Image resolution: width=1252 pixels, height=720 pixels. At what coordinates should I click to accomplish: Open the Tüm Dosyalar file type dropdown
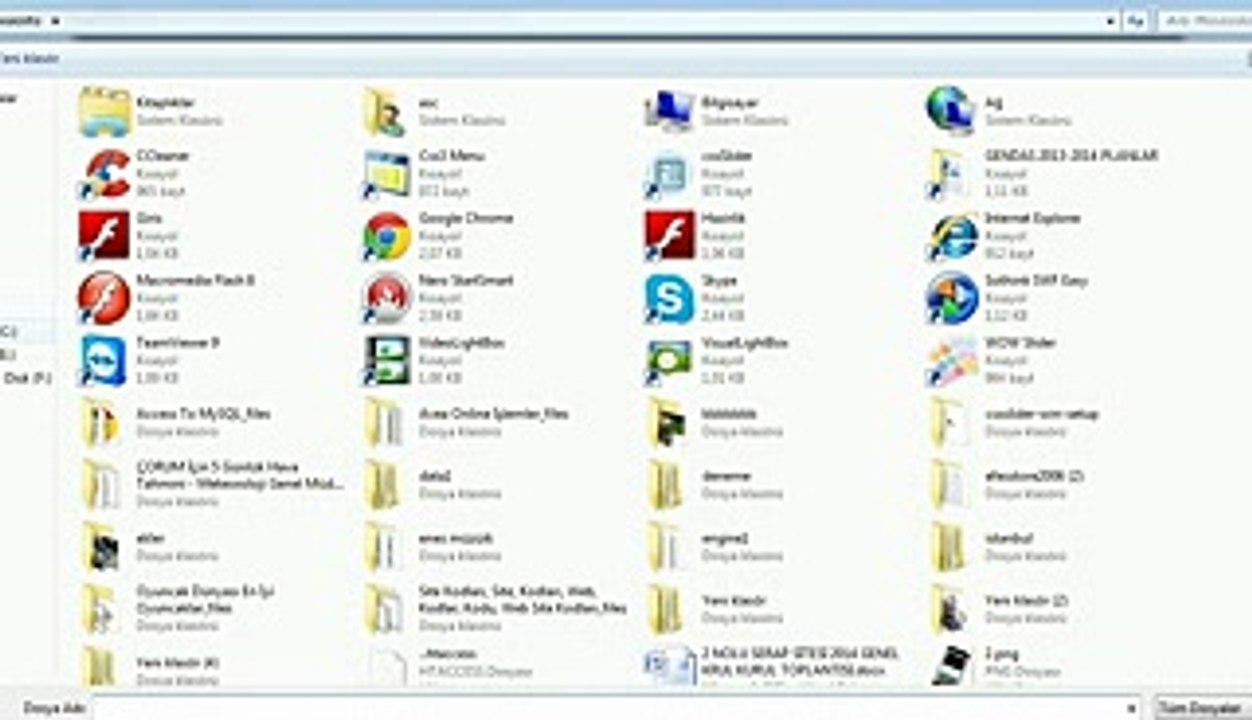(x=1203, y=708)
